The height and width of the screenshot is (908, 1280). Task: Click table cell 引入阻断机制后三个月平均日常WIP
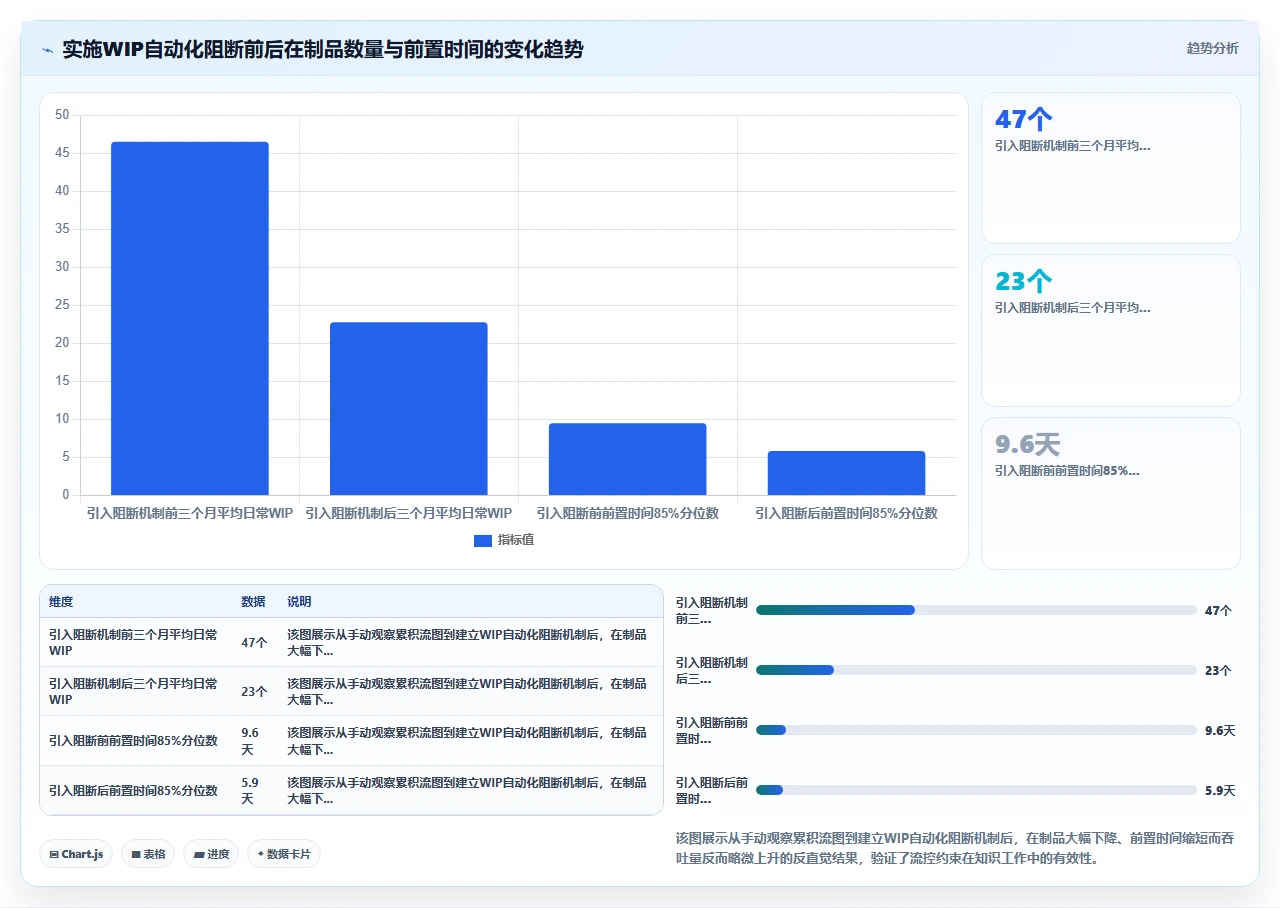tap(134, 692)
